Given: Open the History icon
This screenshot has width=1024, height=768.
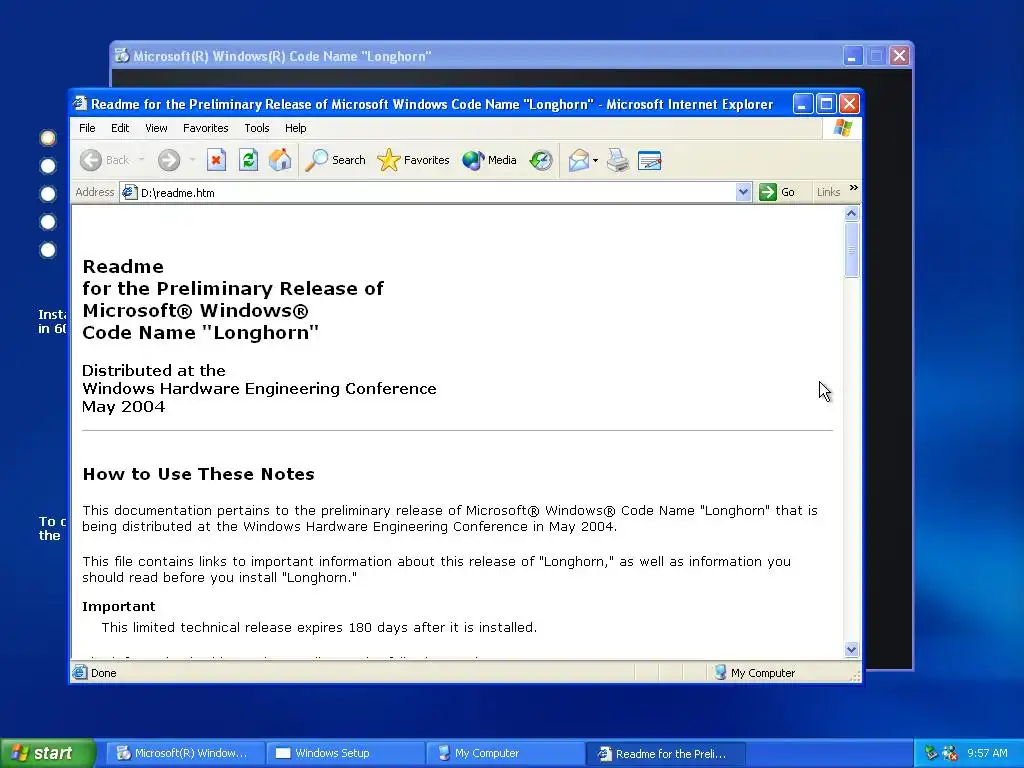Looking at the screenshot, I should point(541,160).
